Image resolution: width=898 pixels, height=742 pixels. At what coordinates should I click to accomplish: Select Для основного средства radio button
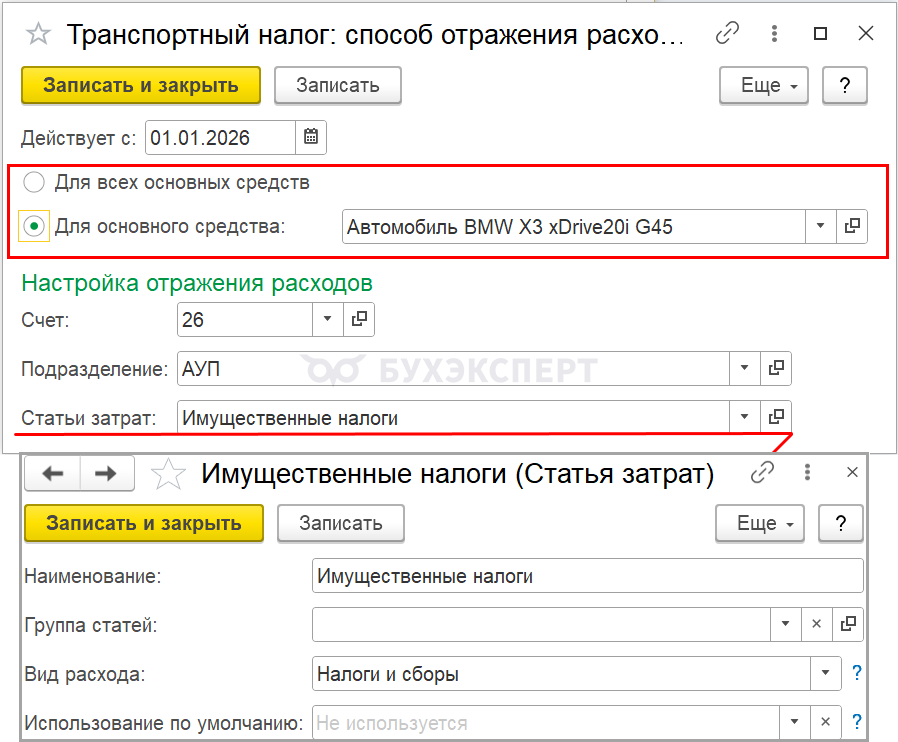coord(35,227)
